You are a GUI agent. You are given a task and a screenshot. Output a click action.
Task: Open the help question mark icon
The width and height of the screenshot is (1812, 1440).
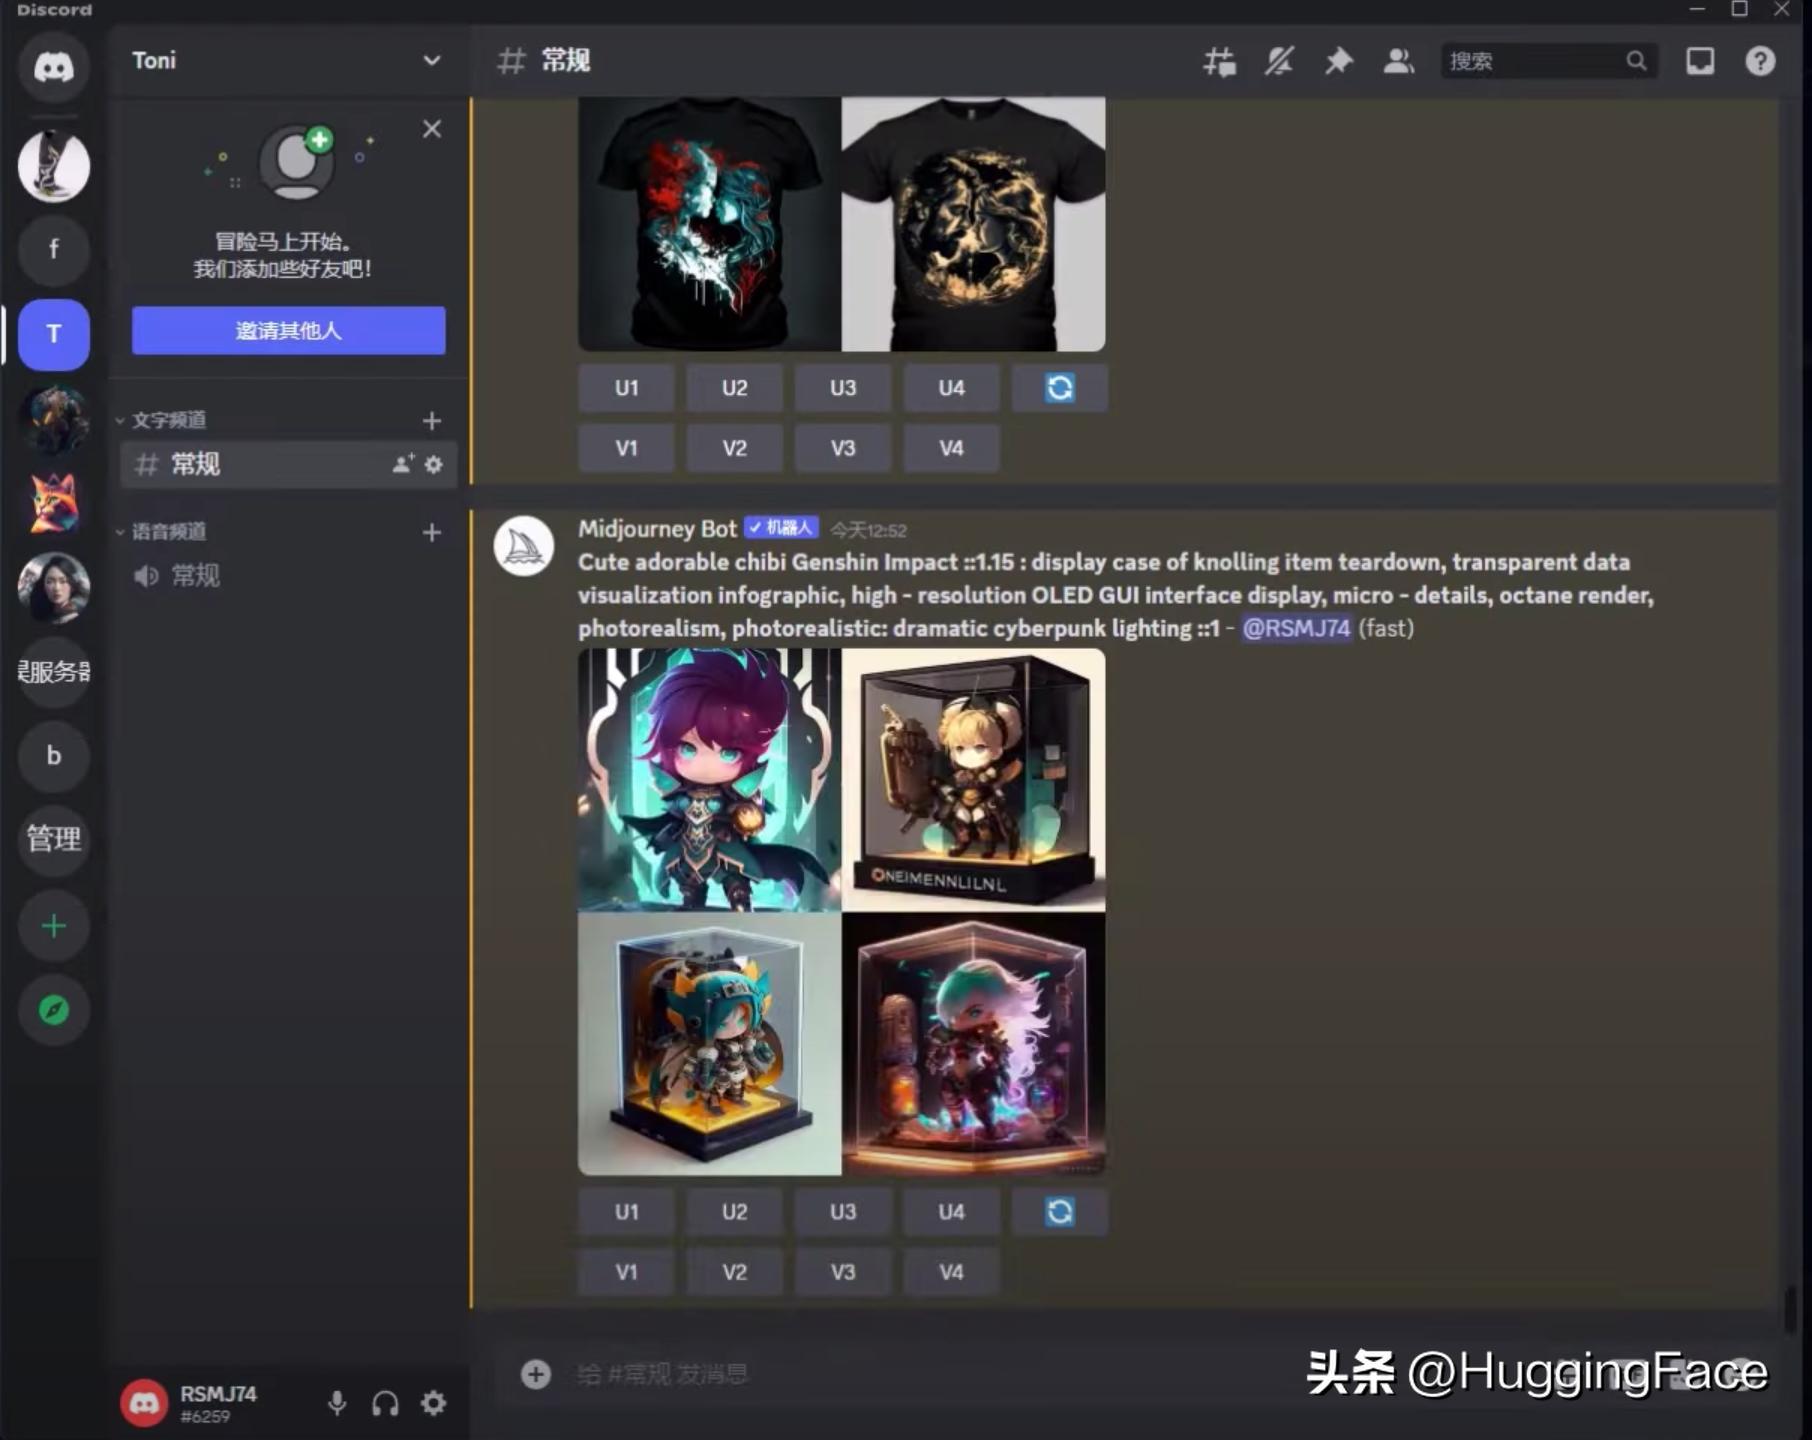(1760, 62)
